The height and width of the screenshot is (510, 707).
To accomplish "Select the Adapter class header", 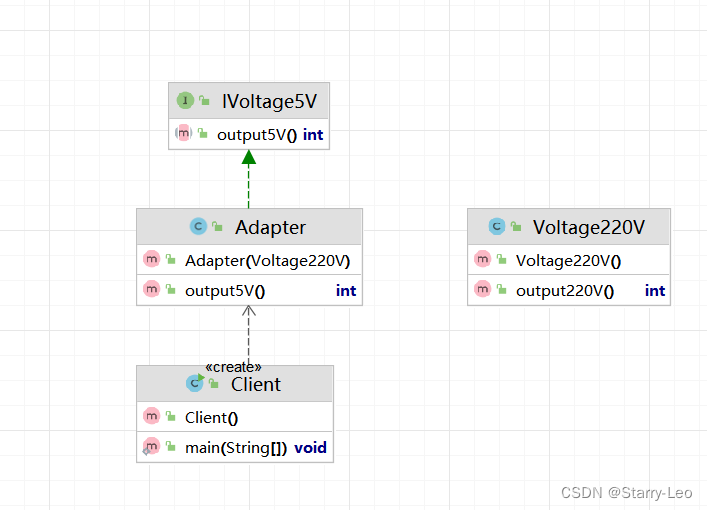I will click(249, 227).
